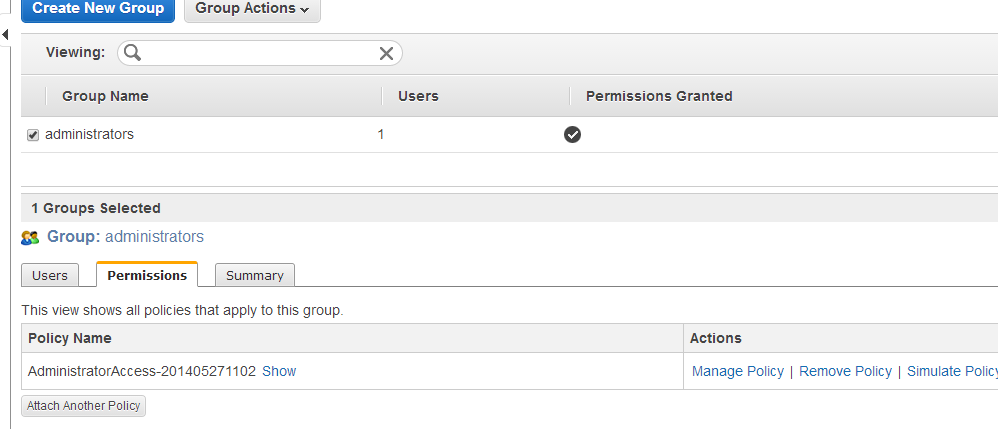The height and width of the screenshot is (429, 998).
Task: Click the group users icon beside Group: administrators
Action: (30, 238)
